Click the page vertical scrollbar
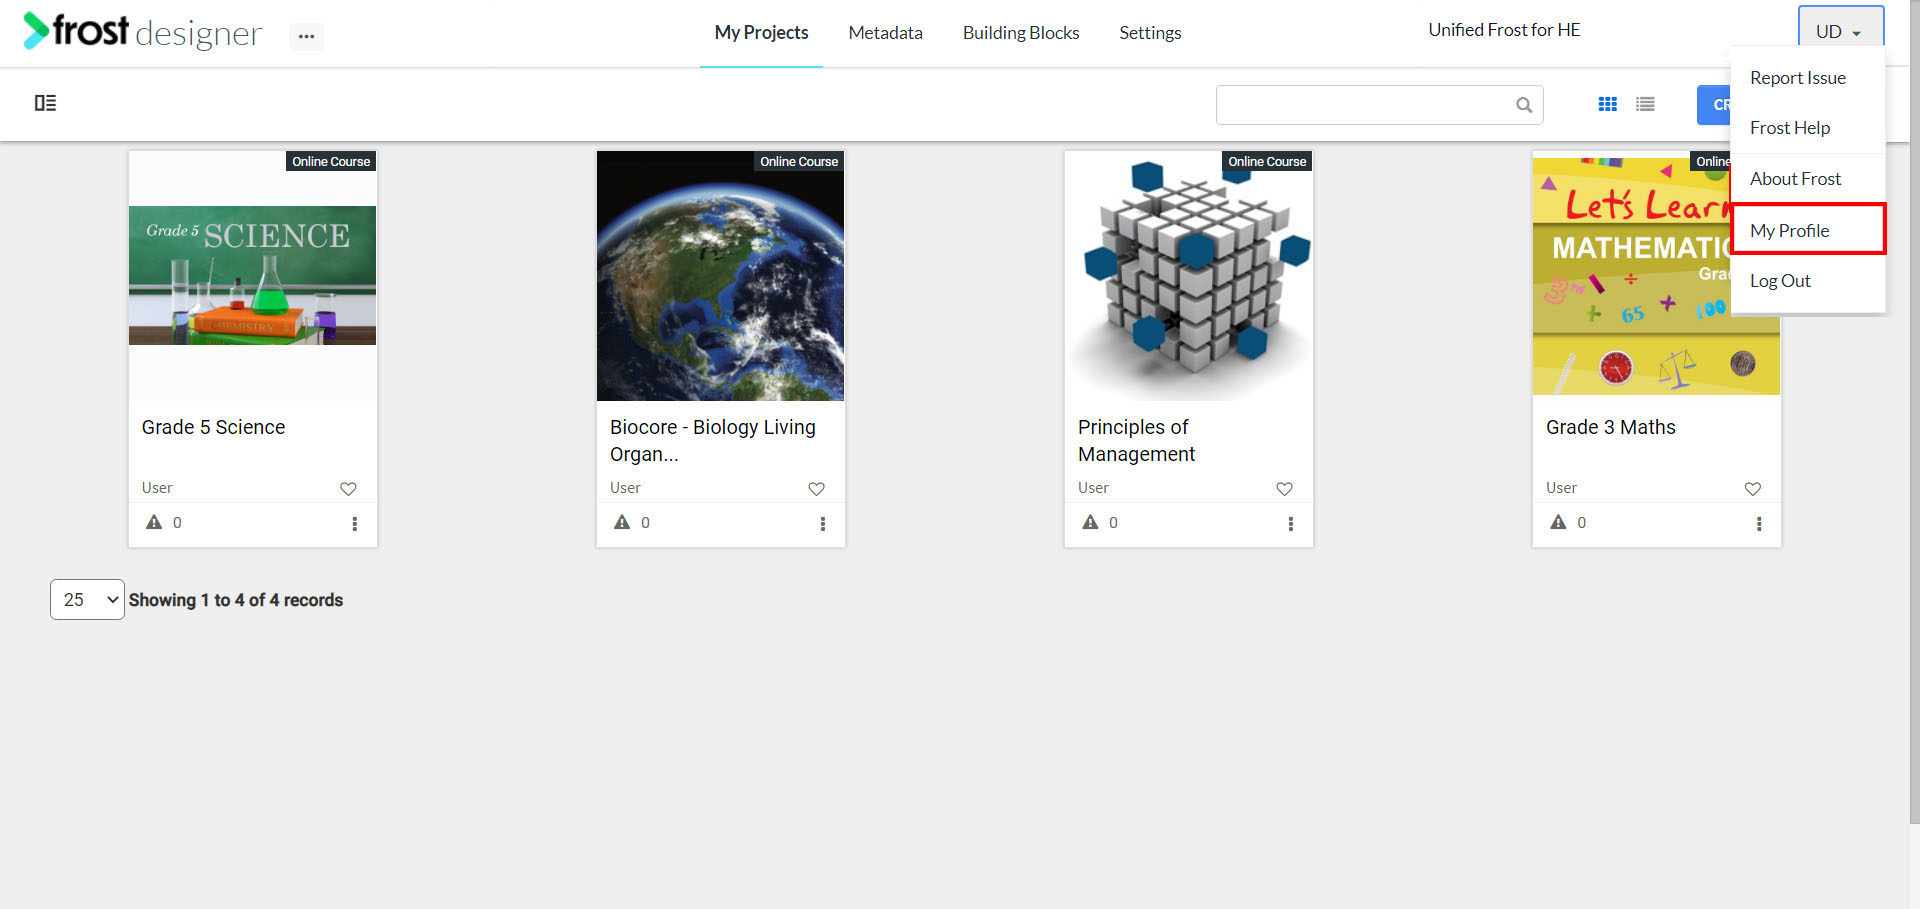Viewport: 1920px width, 909px height. tap(1914, 410)
